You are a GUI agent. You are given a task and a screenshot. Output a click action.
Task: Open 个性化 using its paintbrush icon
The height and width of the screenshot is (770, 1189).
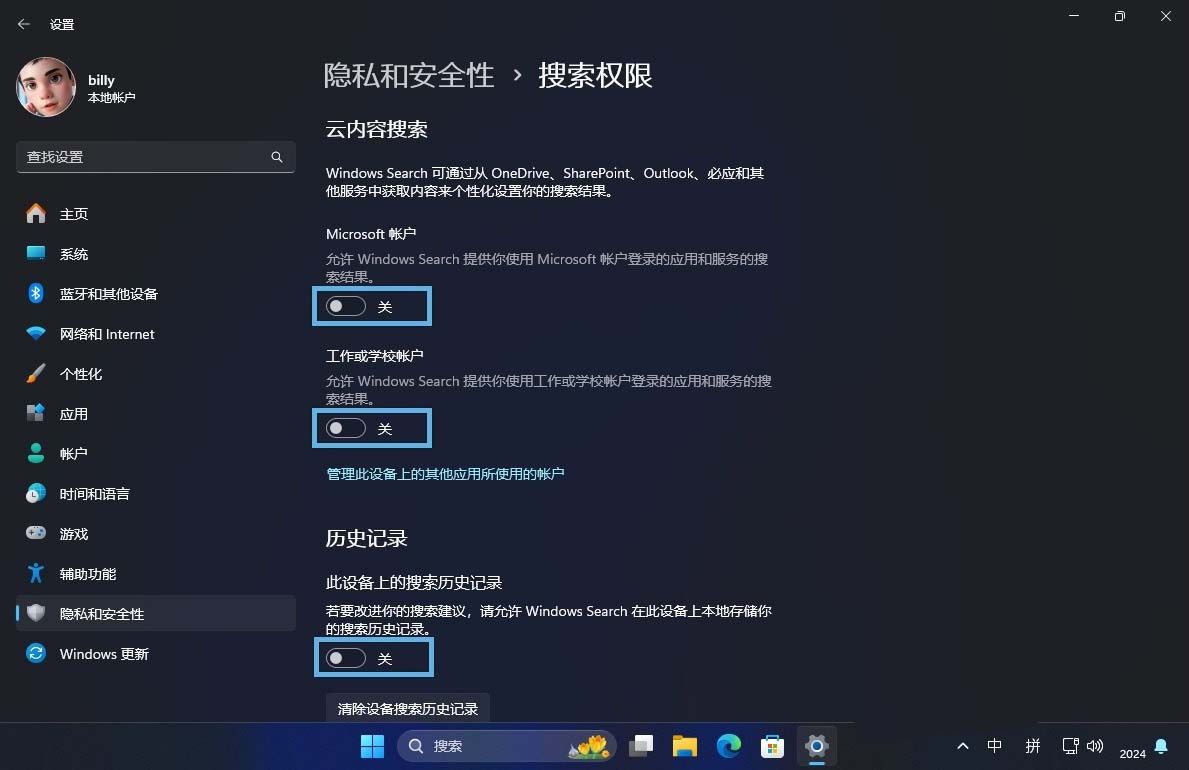coord(36,374)
